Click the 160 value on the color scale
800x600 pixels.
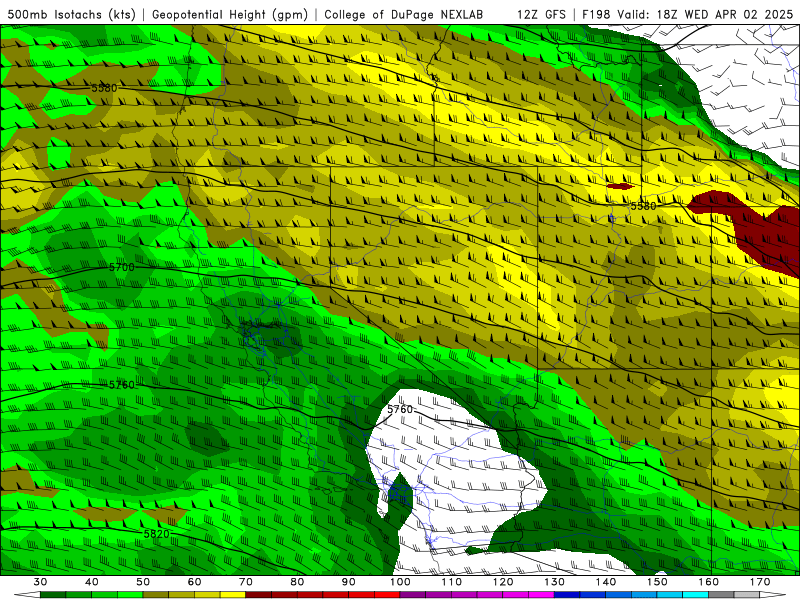pos(709,582)
